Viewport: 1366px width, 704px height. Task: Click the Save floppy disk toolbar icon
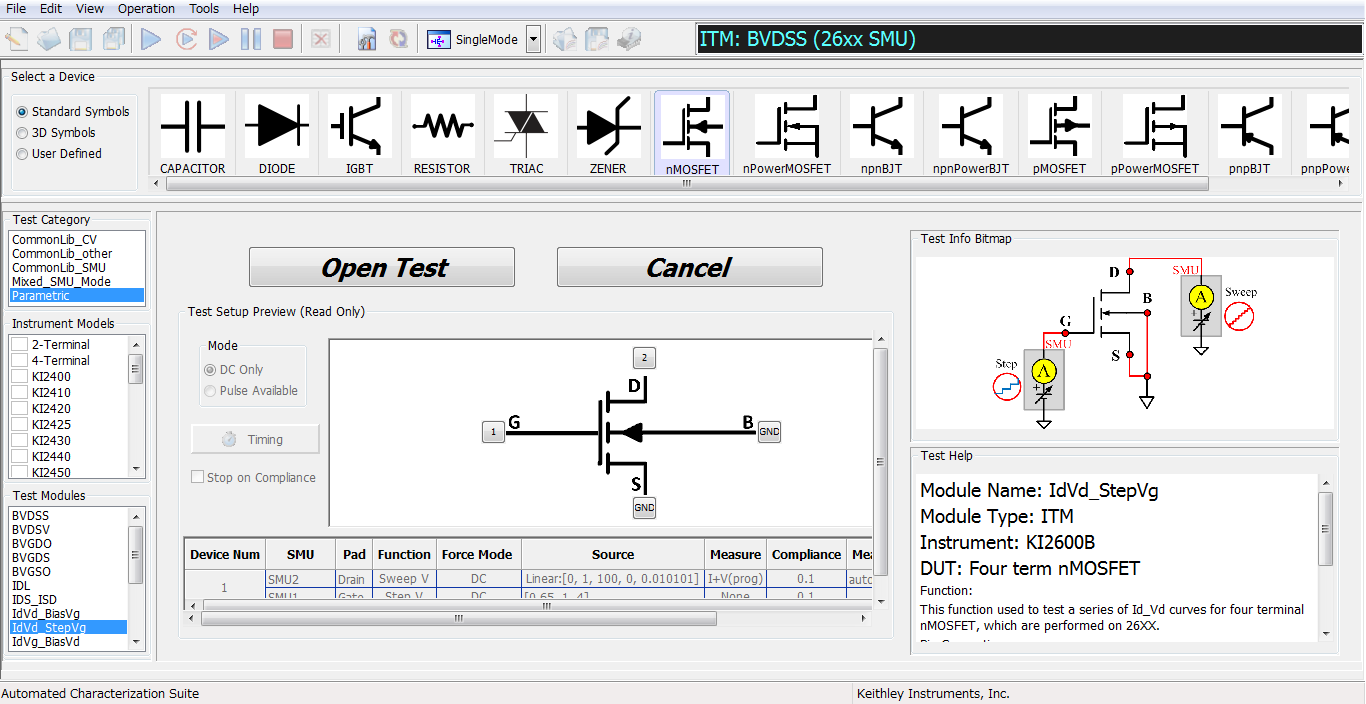point(81,40)
